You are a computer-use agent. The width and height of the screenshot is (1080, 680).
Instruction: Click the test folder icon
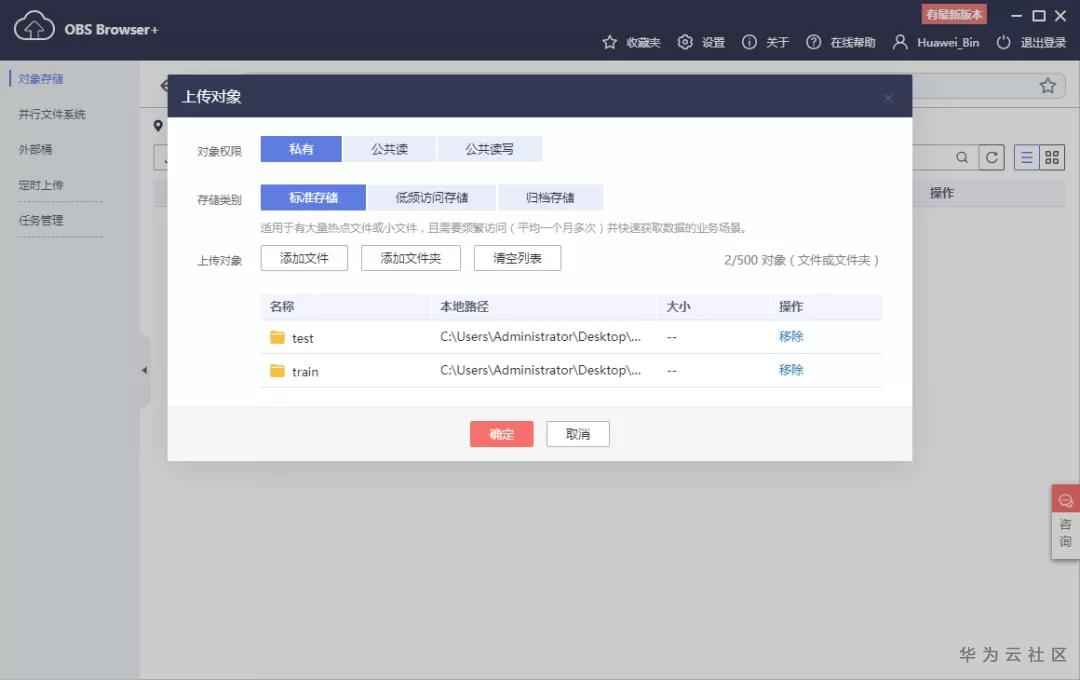pos(277,338)
